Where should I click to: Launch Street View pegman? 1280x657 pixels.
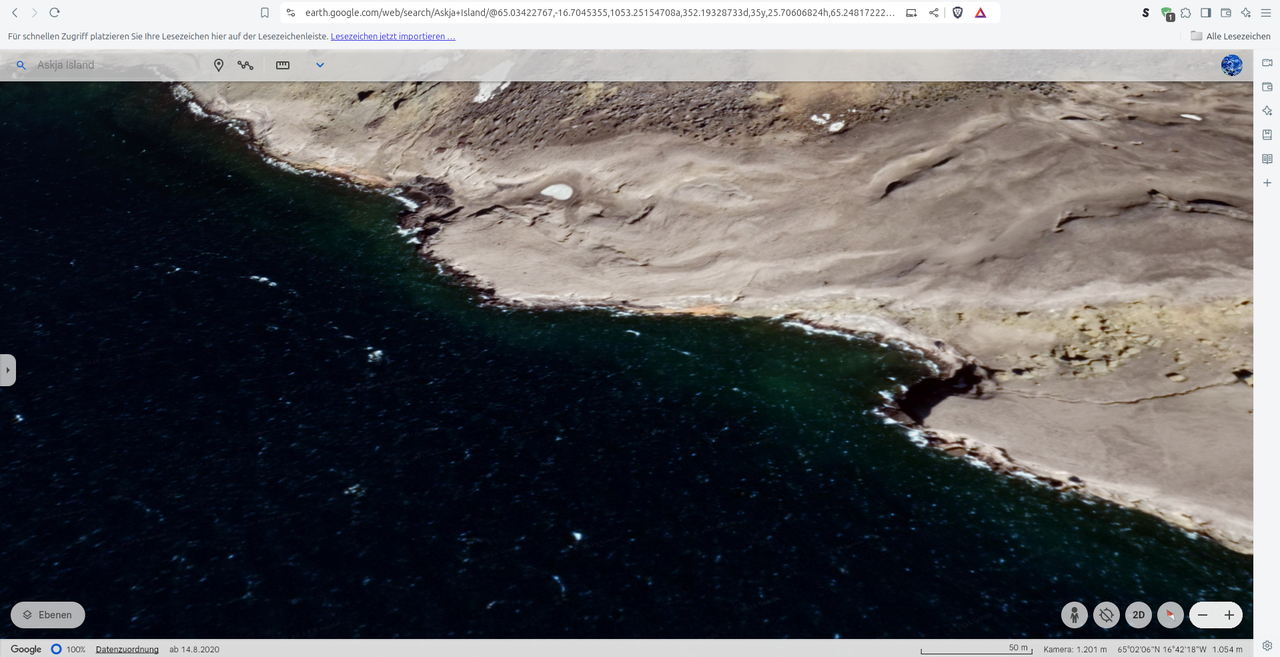point(1074,615)
